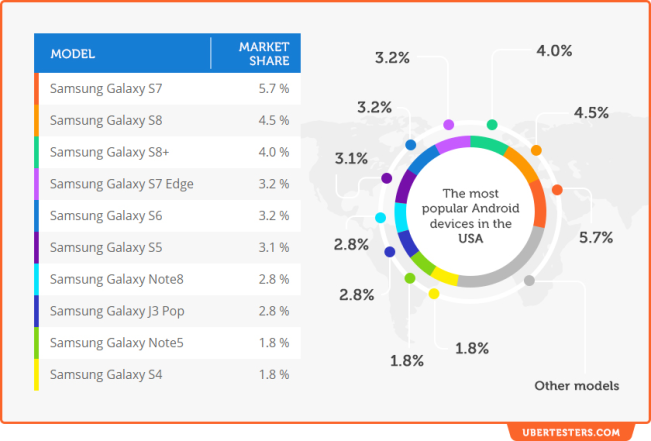The width and height of the screenshot is (651, 441).
Task: Click Samsung Galaxy Note8 row
Action: click(x=167, y=279)
